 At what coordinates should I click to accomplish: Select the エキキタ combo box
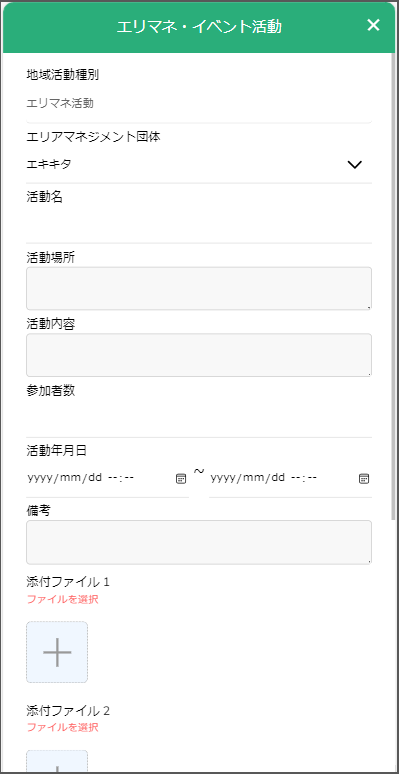tap(199, 165)
